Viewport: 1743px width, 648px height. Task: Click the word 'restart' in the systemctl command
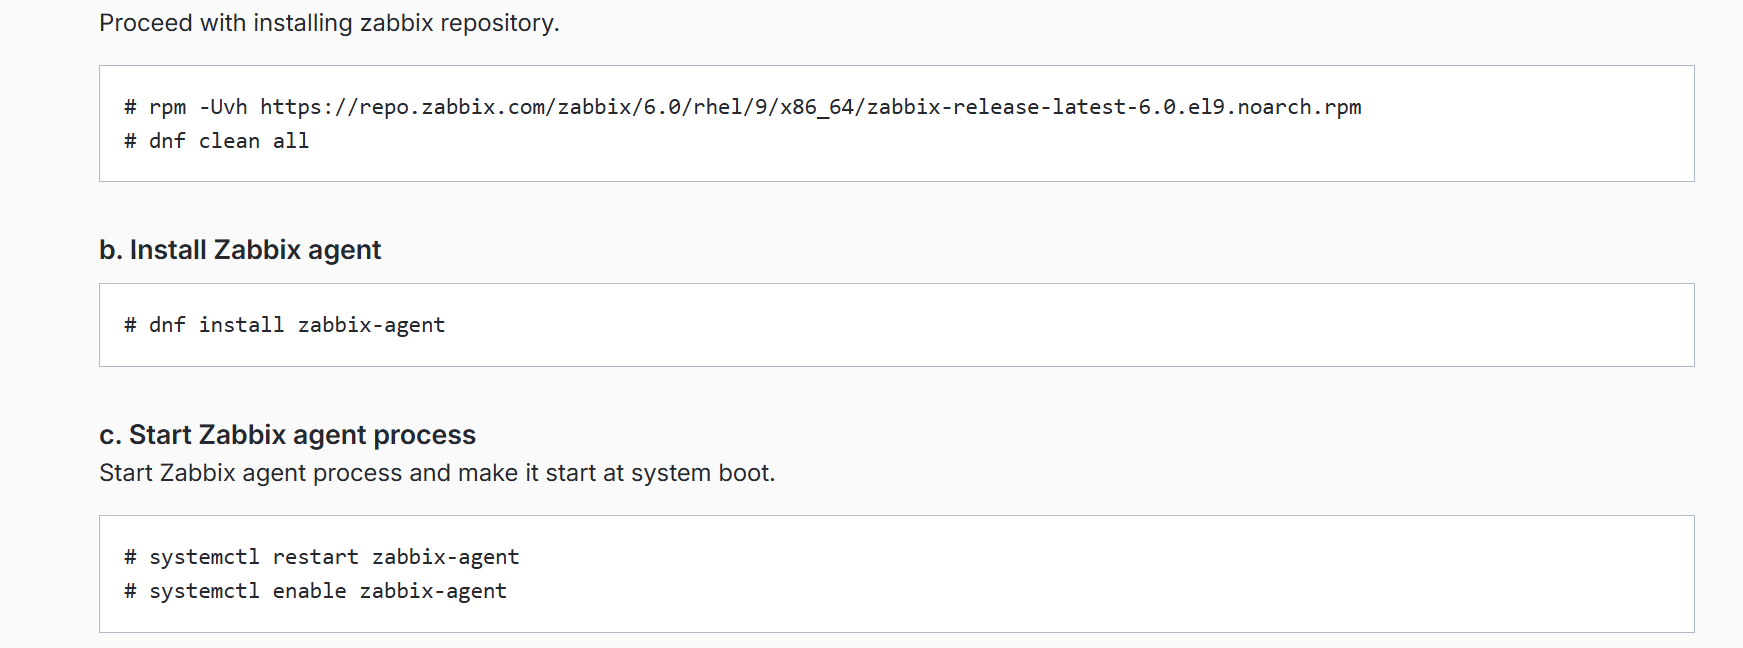tap(315, 557)
